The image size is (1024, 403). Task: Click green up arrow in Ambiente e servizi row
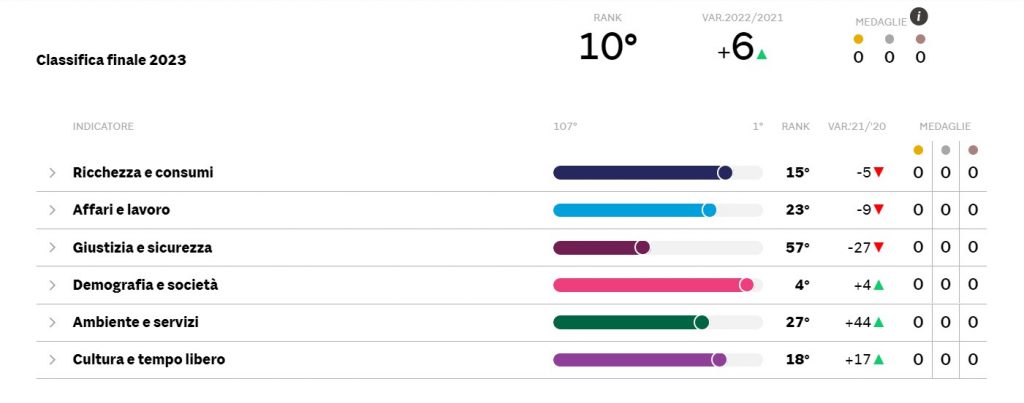(878, 322)
